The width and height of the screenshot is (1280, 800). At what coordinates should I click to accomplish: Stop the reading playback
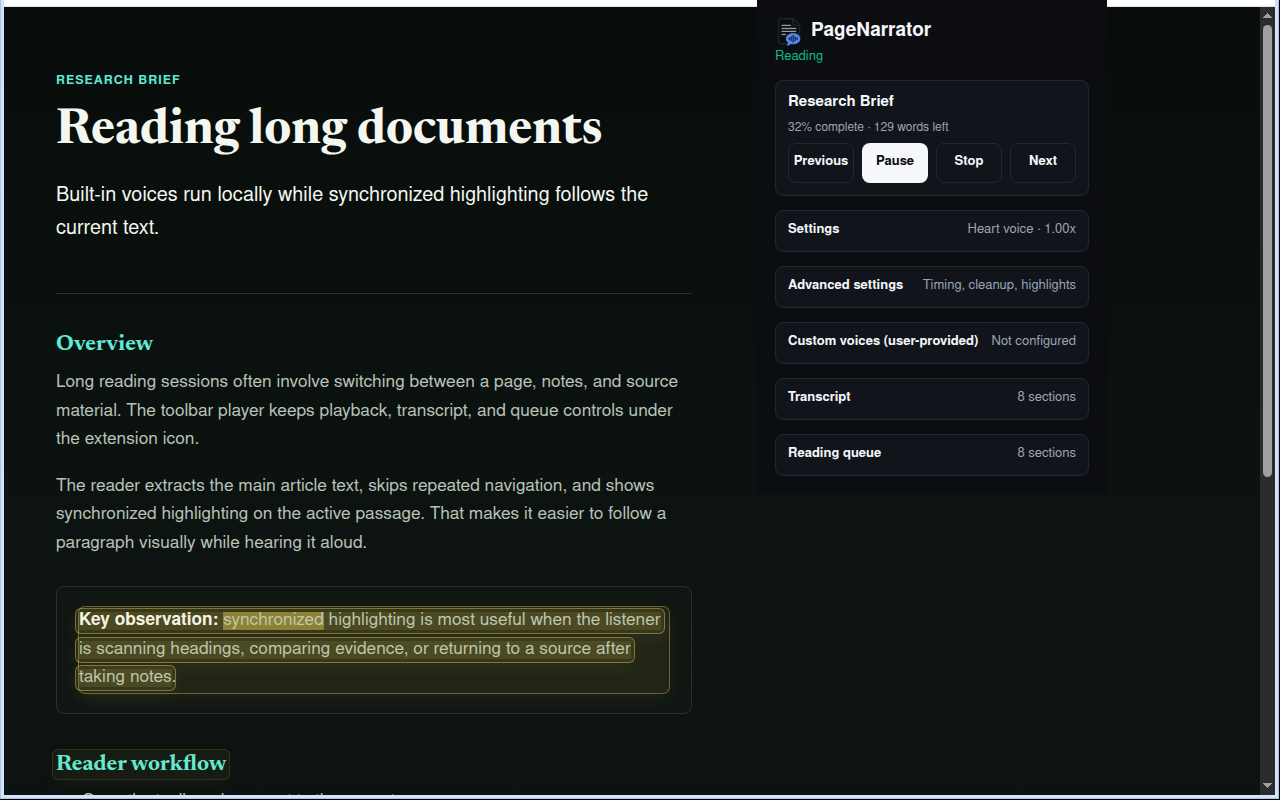[x=969, y=162]
